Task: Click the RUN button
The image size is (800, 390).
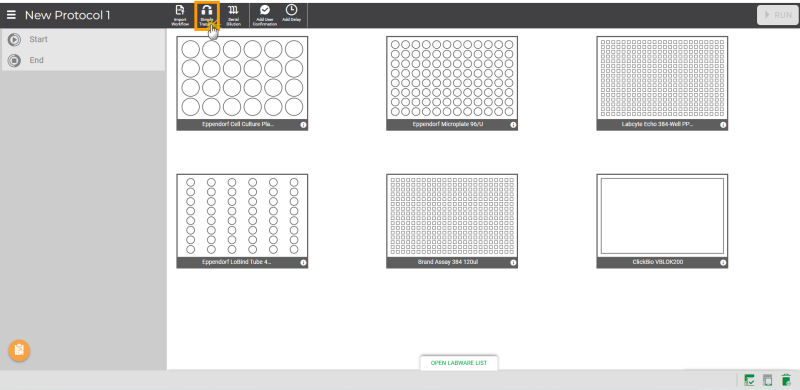Action: [x=778, y=15]
